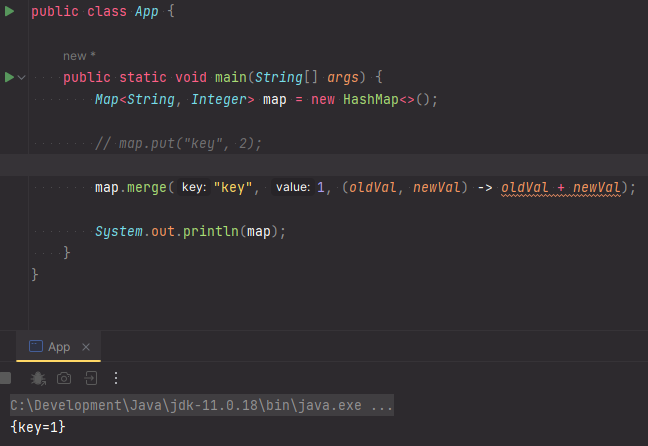Click the commented map.put line
The height and width of the screenshot is (446, 648).
point(179,143)
